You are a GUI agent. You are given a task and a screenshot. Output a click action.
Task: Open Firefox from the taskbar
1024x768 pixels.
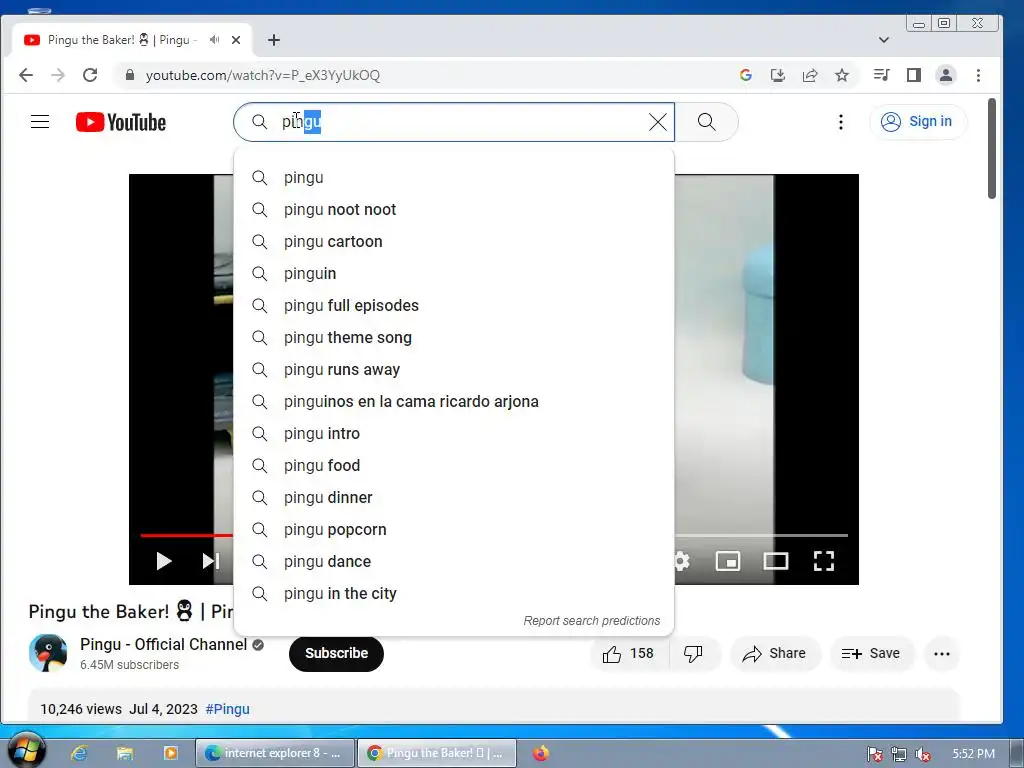(x=541, y=753)
